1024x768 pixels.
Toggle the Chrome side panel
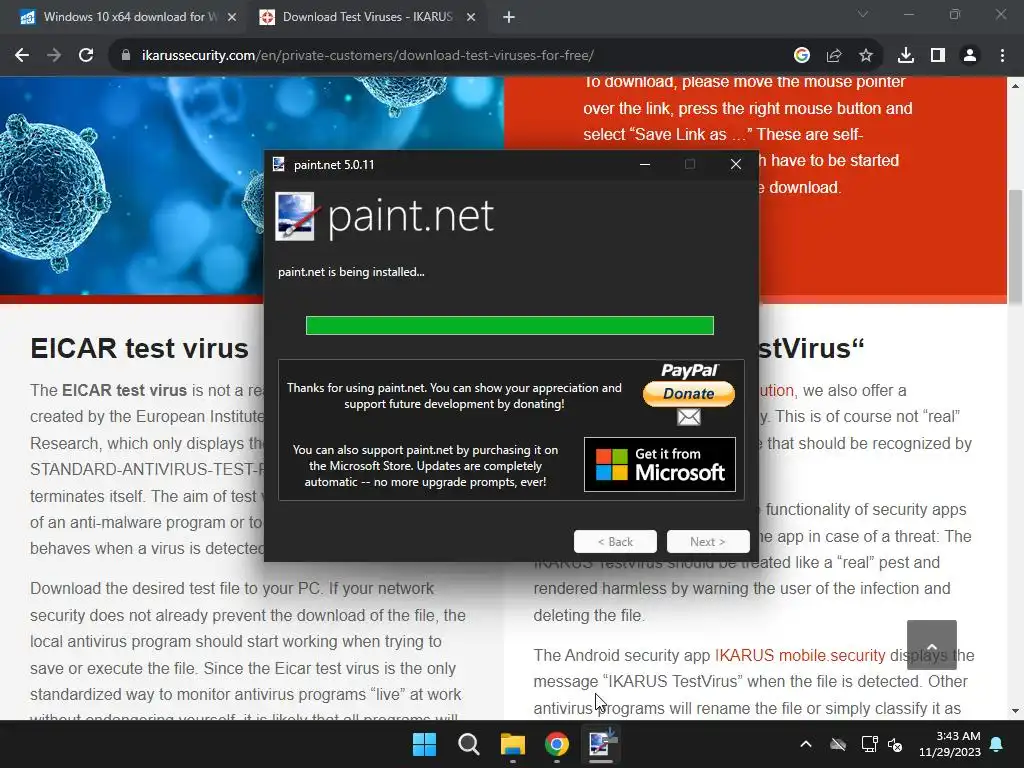tap(938, 56)
